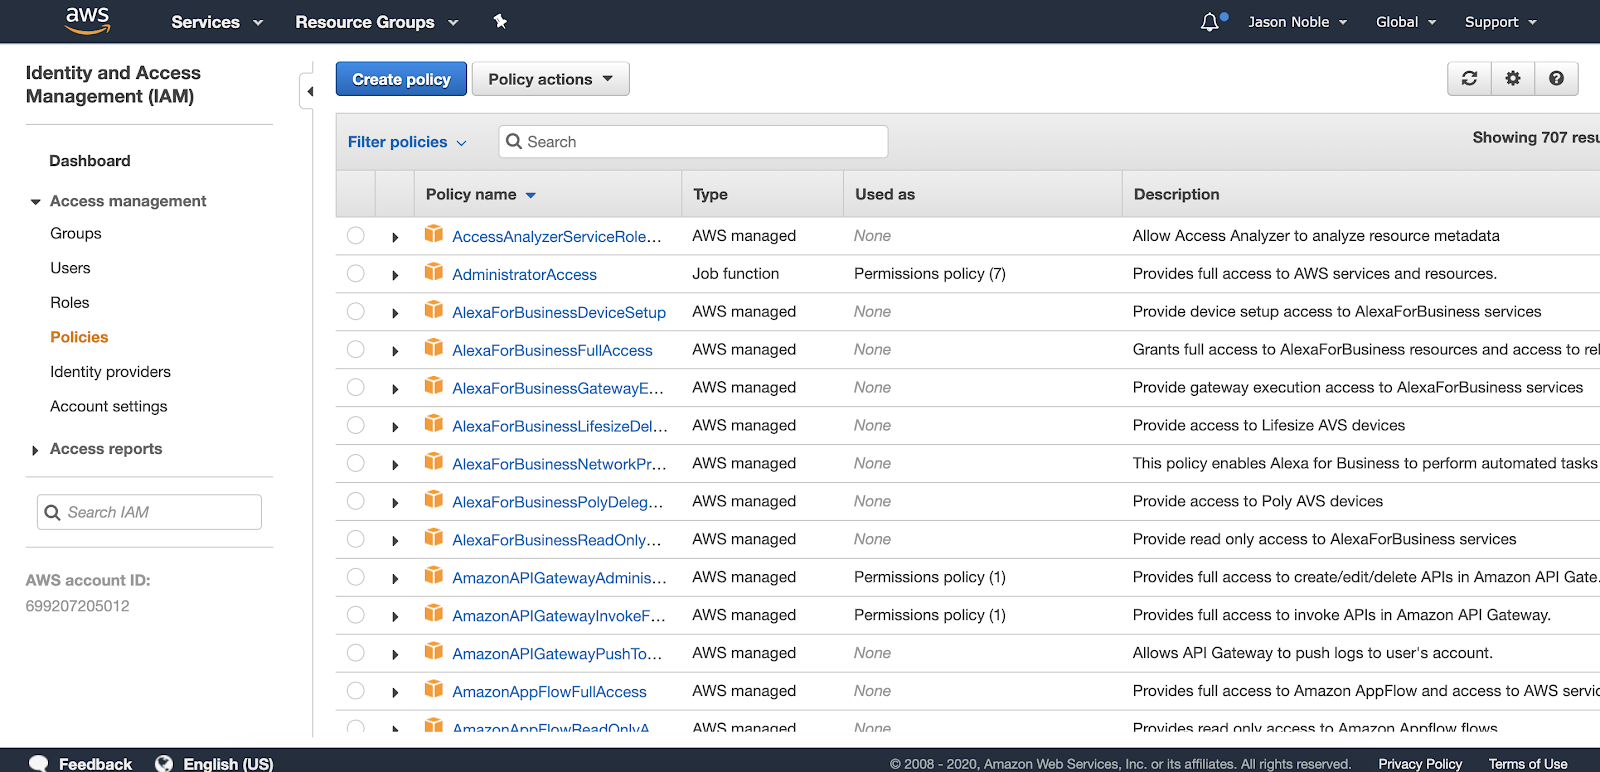Click the AlexaForBusinessReadOnly policy box icon
The image size is (1600, 772).
coord(434,537)
